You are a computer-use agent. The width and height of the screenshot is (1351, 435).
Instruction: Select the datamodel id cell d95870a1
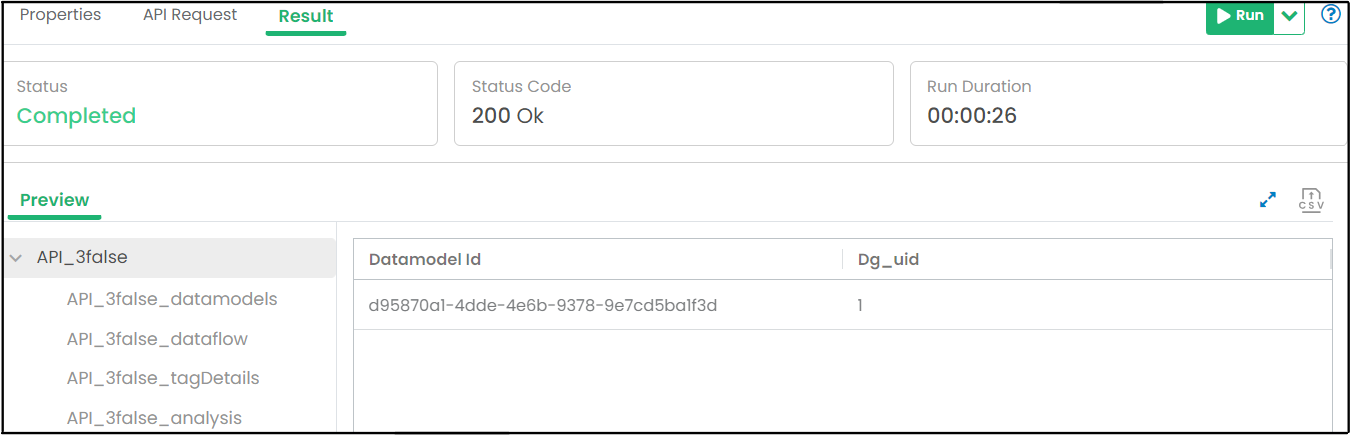pyautogui.click(x=543, y=305)
